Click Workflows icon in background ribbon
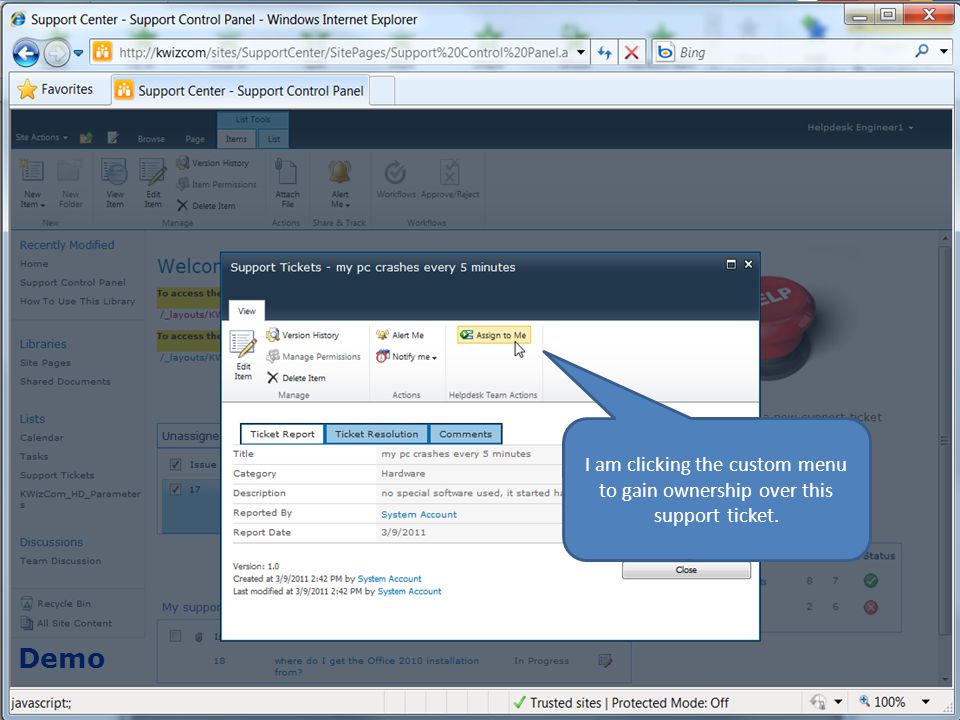960x720 pixels. (396, 180)
